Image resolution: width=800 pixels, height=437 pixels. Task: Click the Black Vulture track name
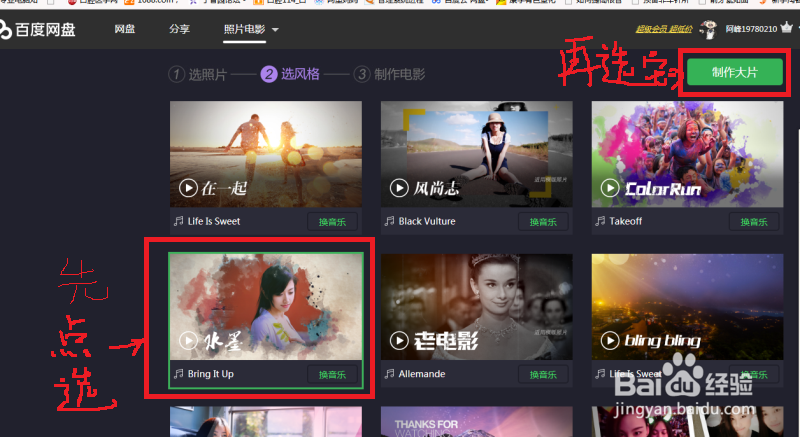click(x=427, y=221)
